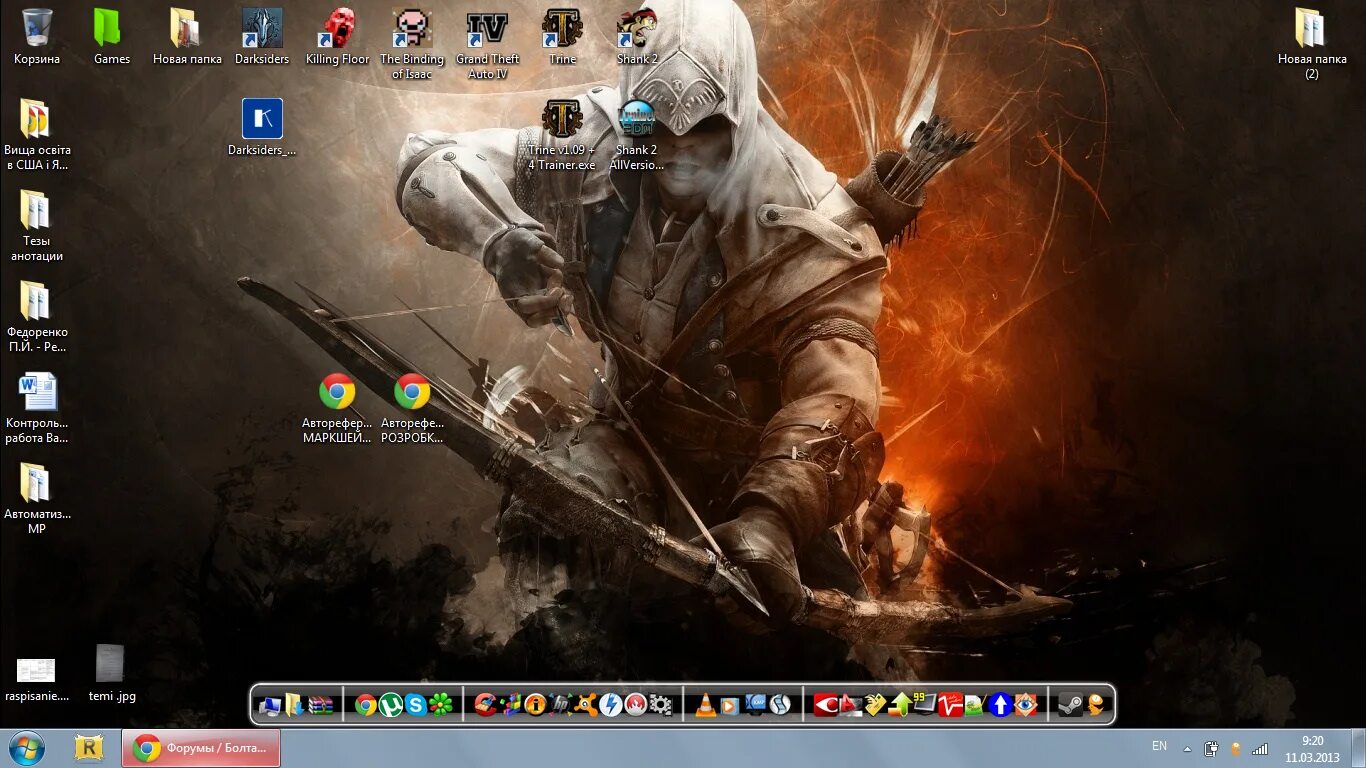Open the downloads folder in the dock
Screen dimensions: 1366x768
(295, 705)
